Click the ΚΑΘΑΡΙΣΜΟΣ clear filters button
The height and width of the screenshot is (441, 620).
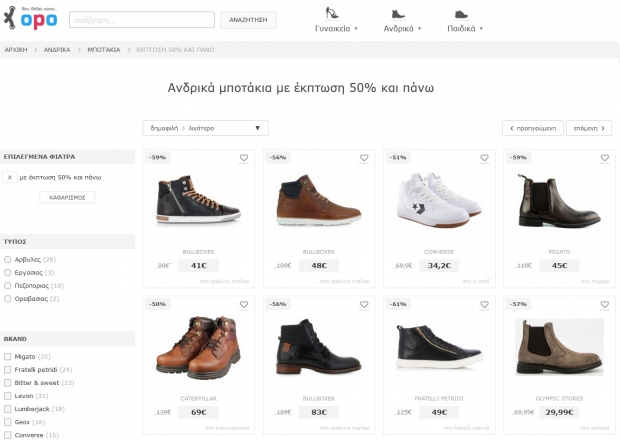click(x=67, y=197)
